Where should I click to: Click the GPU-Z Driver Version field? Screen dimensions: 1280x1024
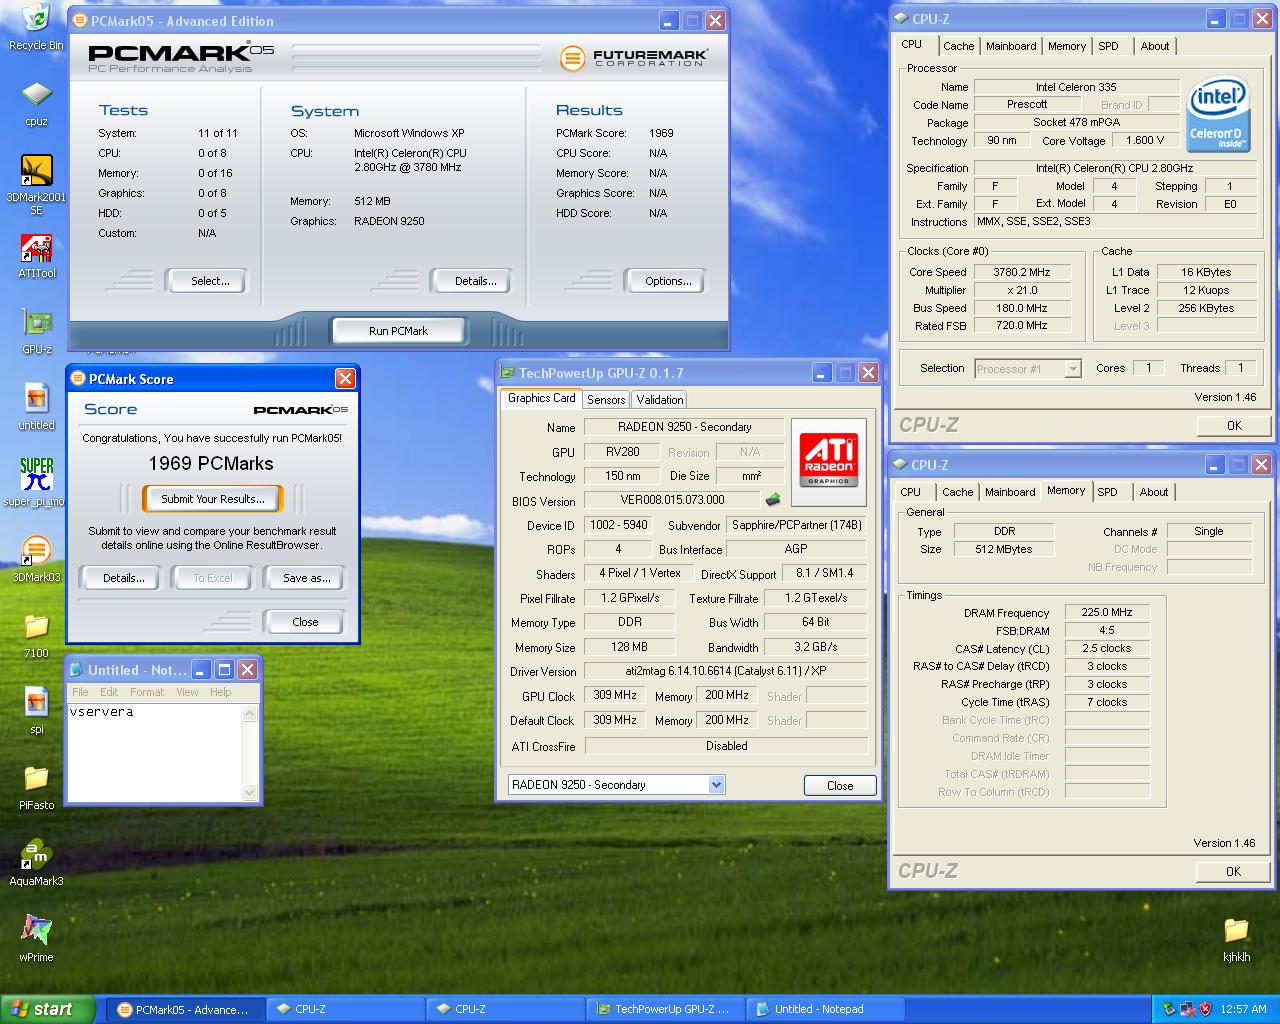pos(726,671)
